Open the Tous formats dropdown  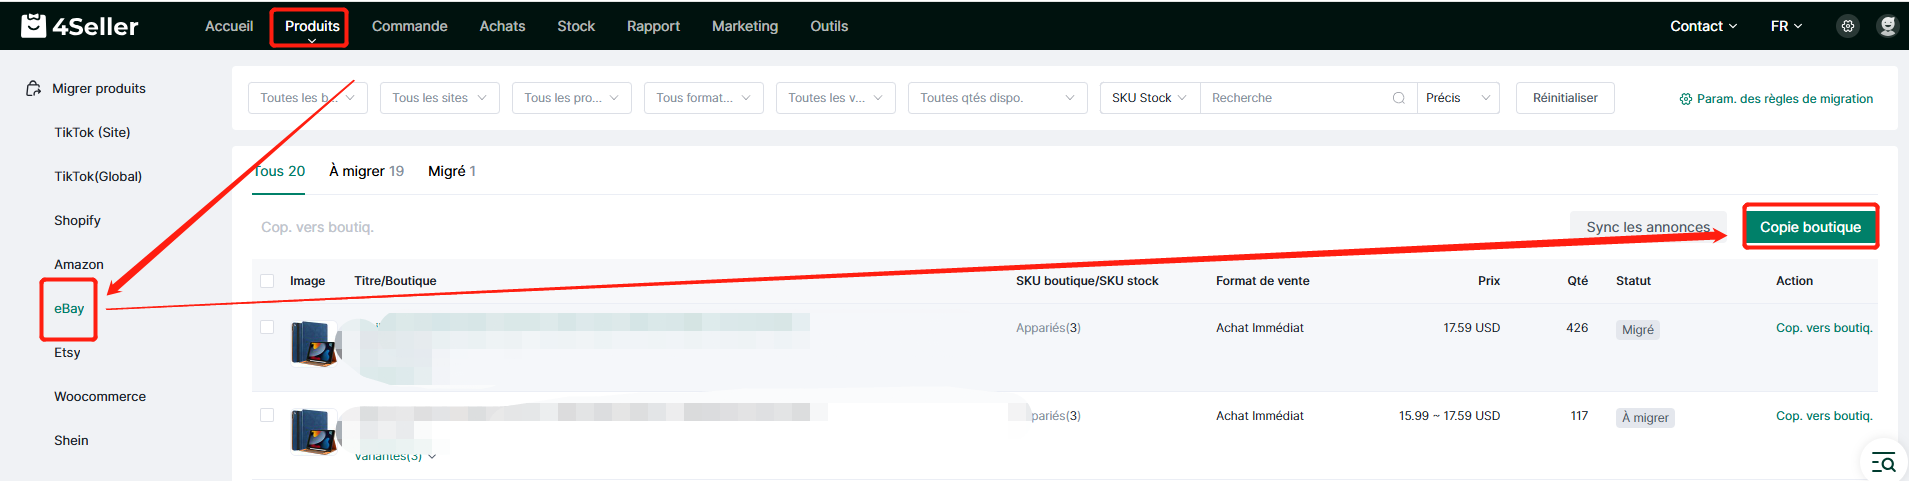704,98
